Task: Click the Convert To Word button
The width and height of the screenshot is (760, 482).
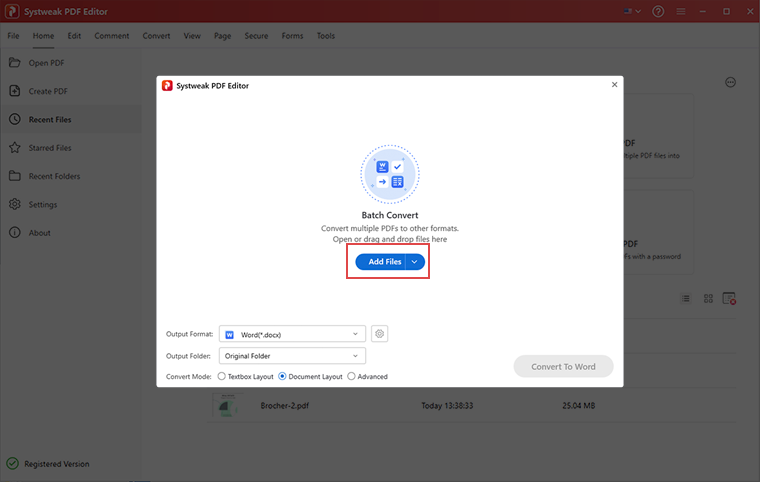Action: click(563, 367)
